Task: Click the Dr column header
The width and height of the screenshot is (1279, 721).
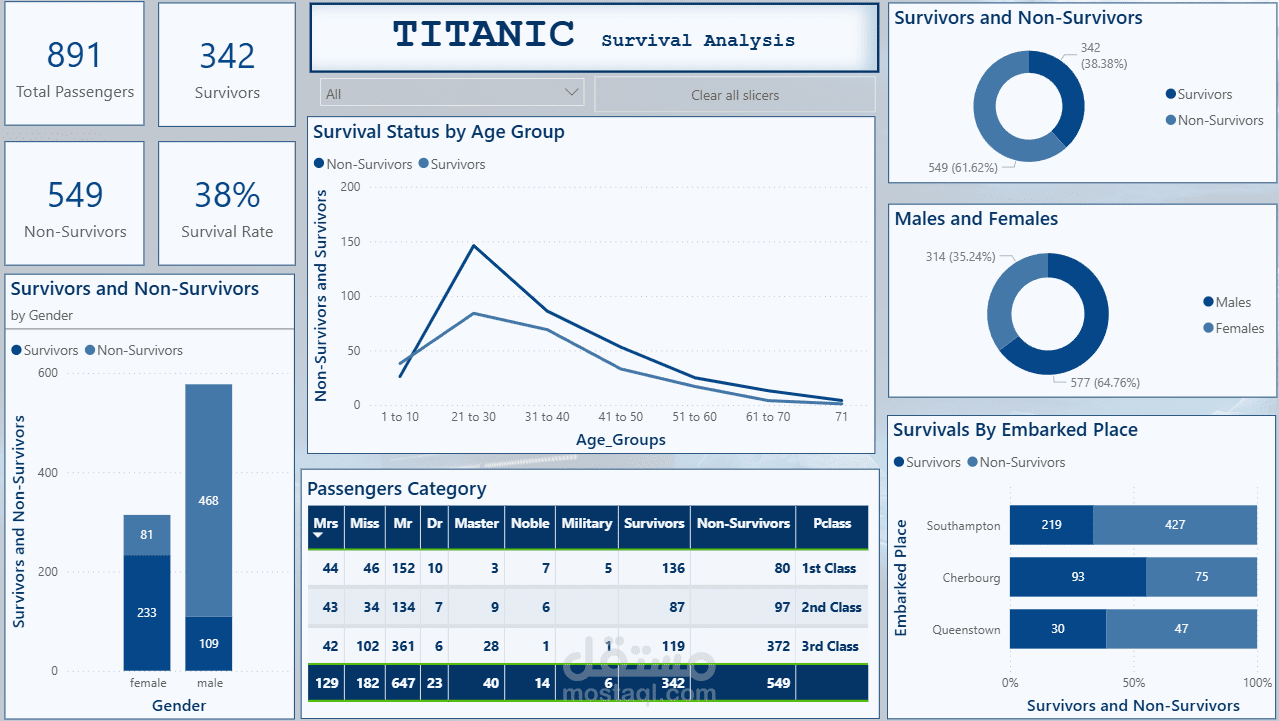Action: click(x=434, y=523)
